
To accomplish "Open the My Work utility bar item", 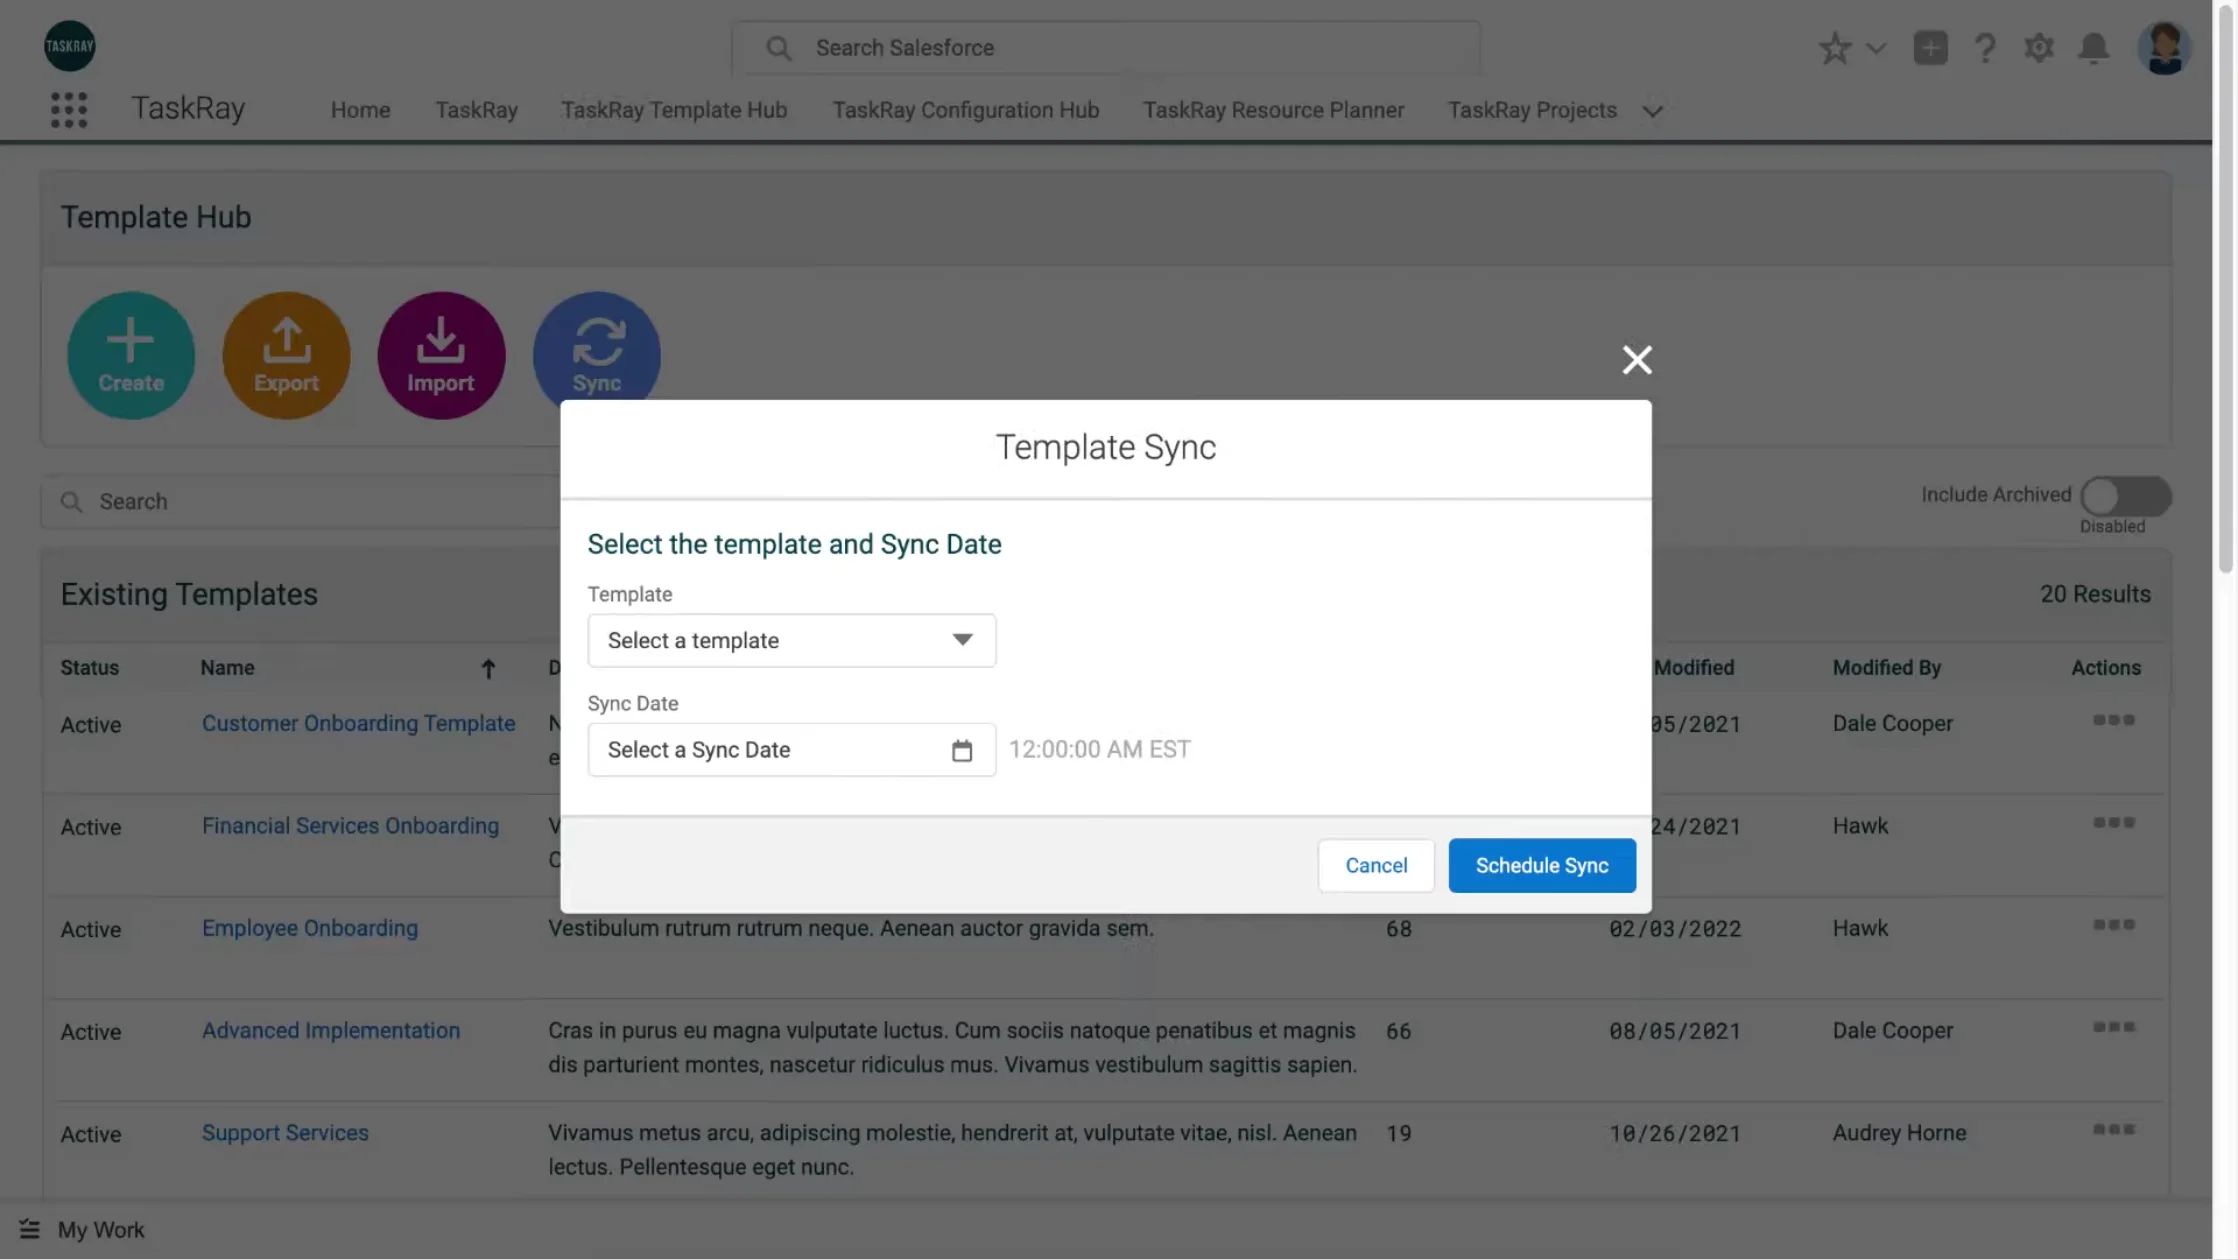I will (x=82, y=1230).
